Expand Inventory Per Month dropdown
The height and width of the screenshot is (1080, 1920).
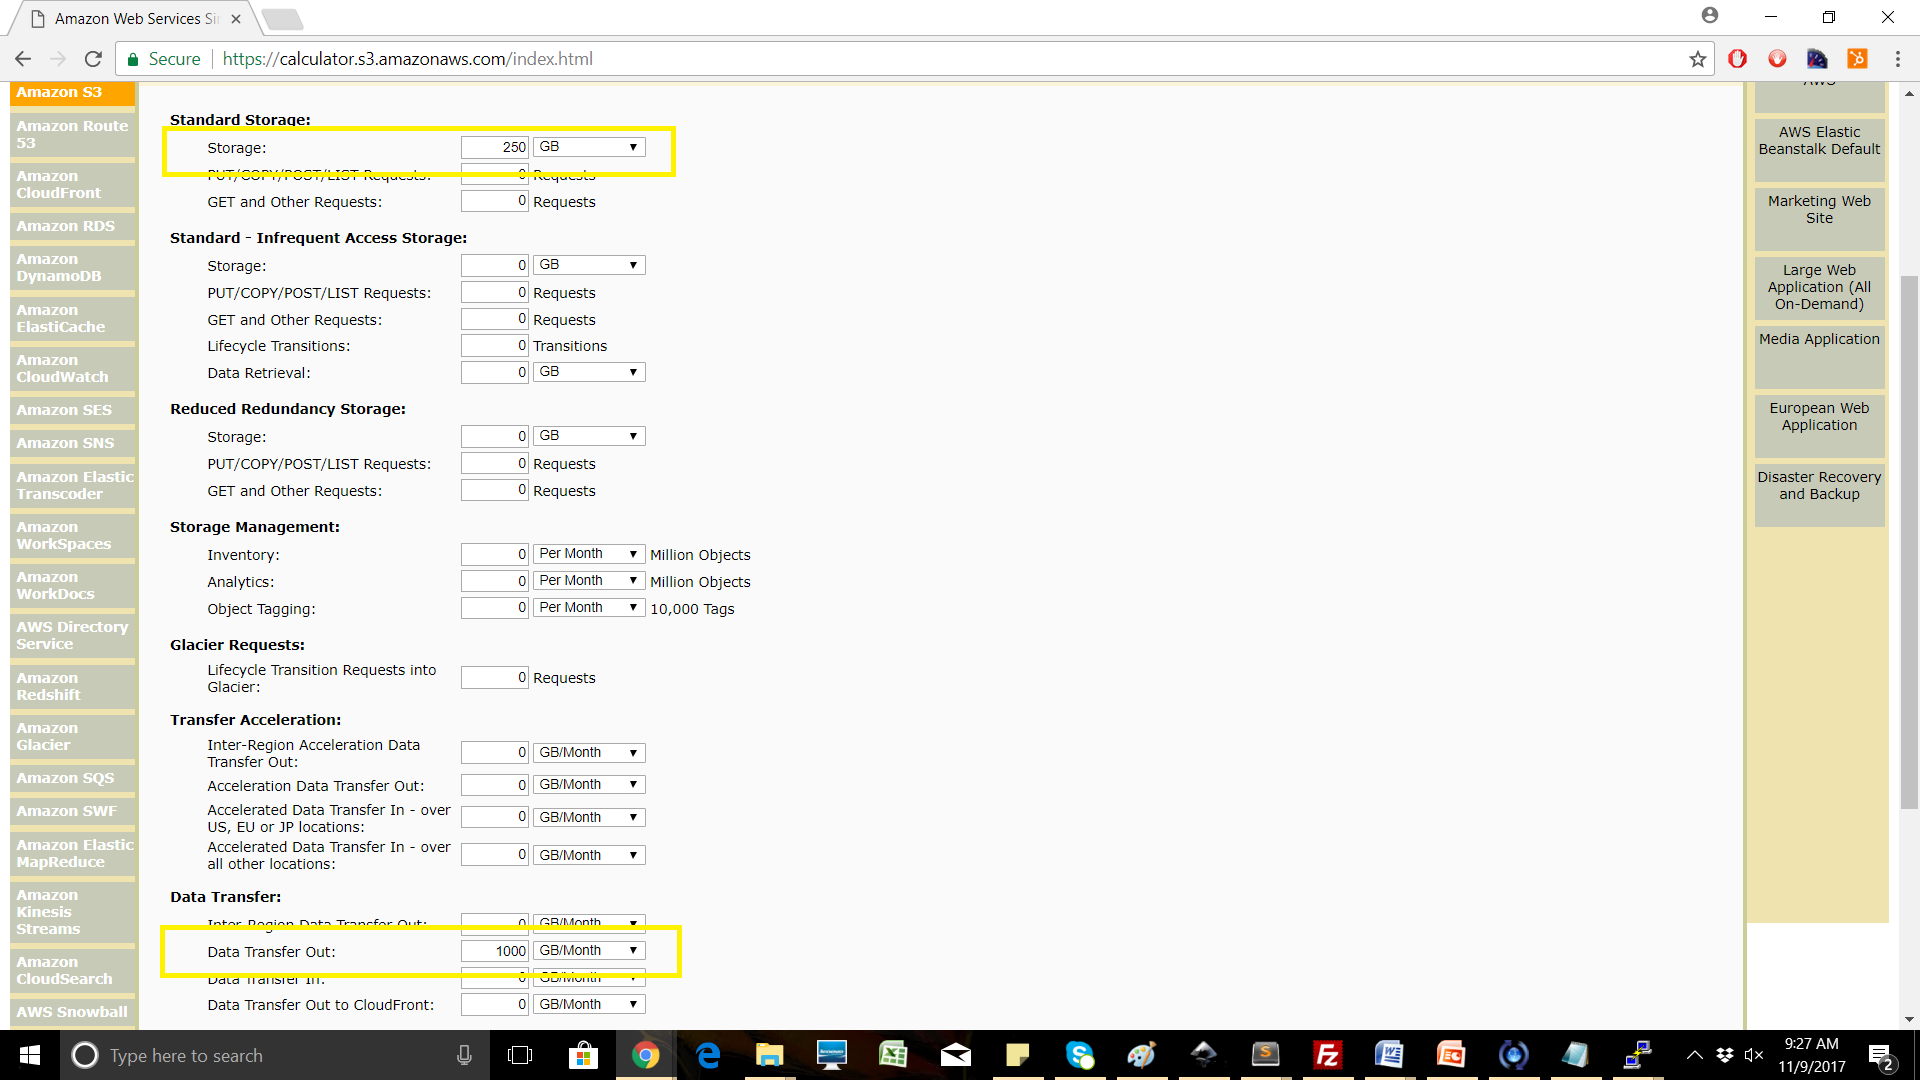tap(589, 554)
